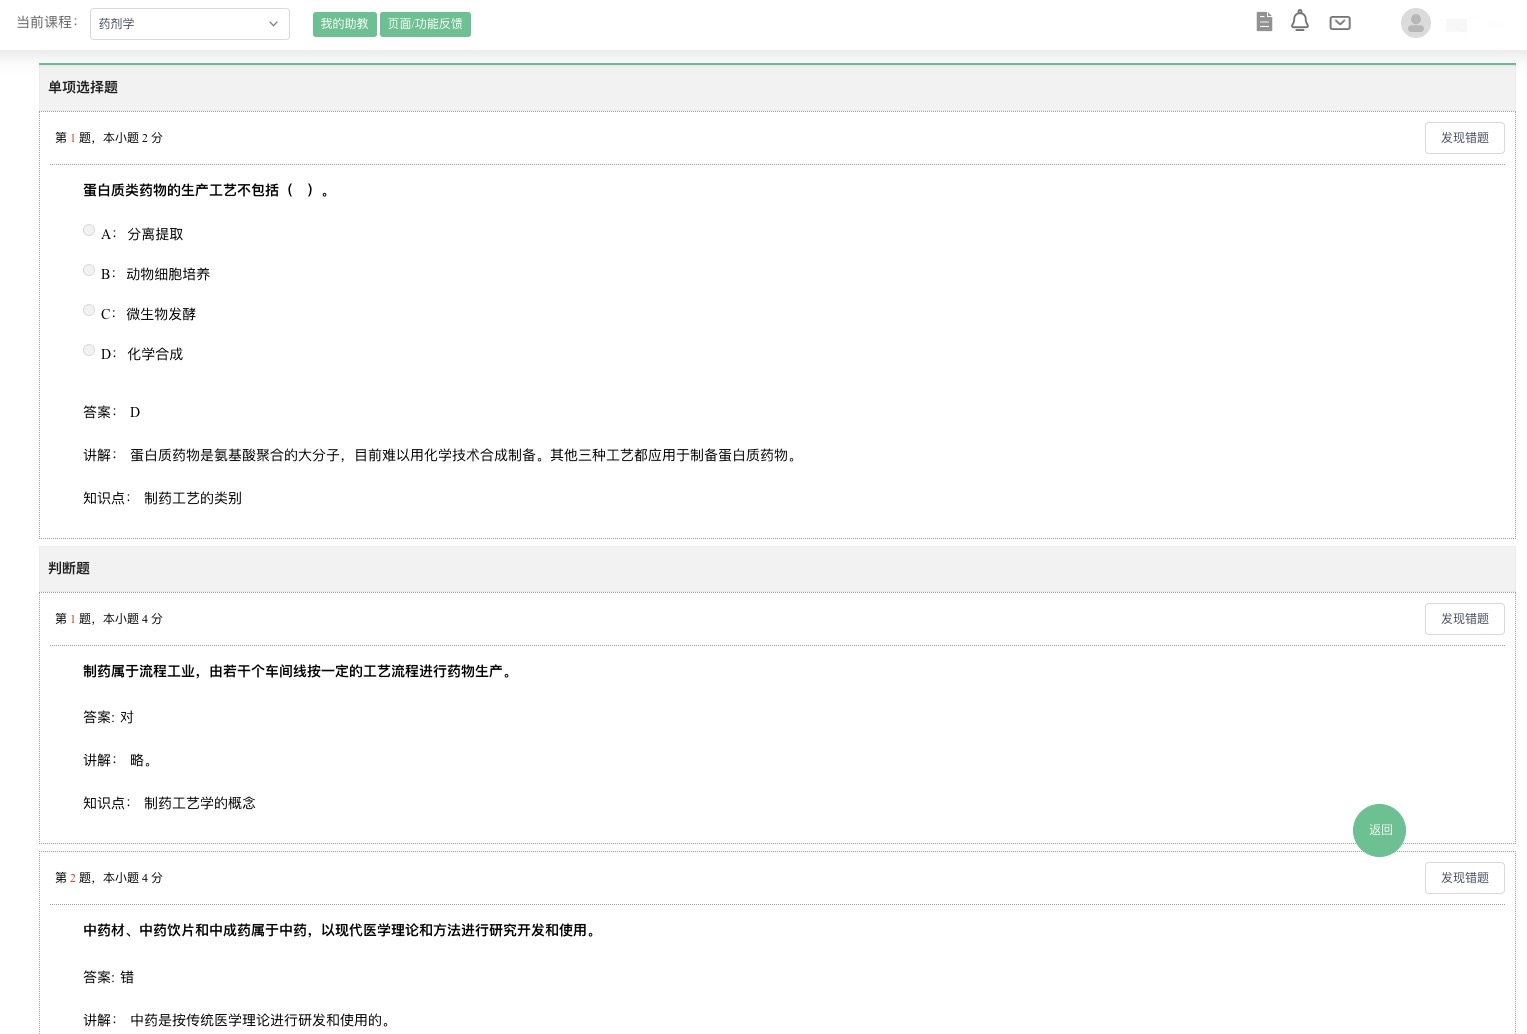This screenshot has height=1034, width=1527.
Task: Report error on the 制药属于流程工业 question
Action: (x=1465, y=619)
